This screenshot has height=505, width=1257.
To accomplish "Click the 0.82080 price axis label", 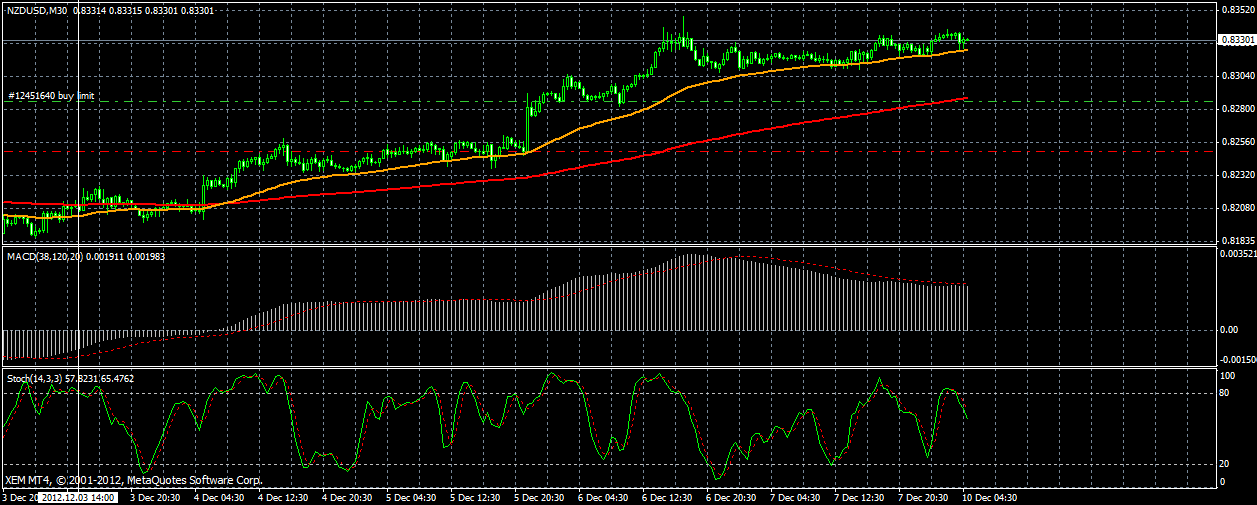I will (x=1236, y=208).
